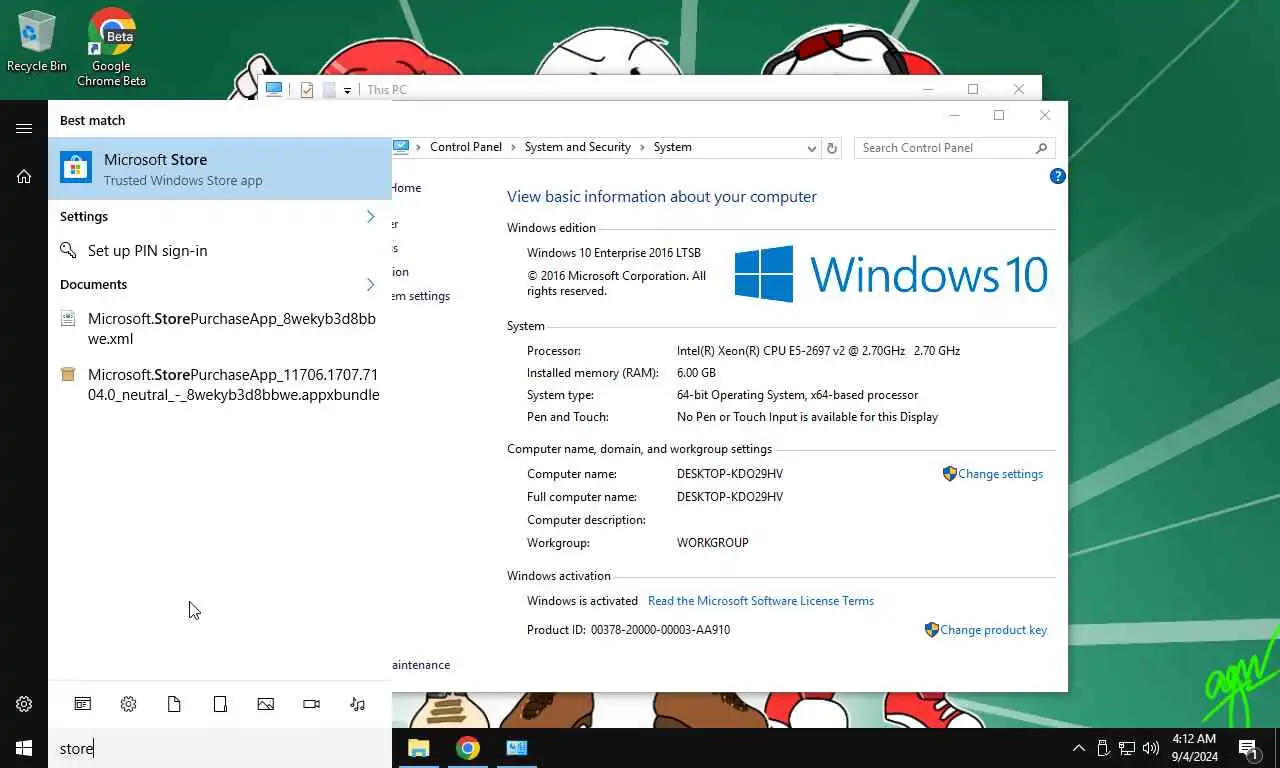Open the Action Center notifications icon
Viewport: 1280px width, 768px height.
click(x=1248, y=748)
